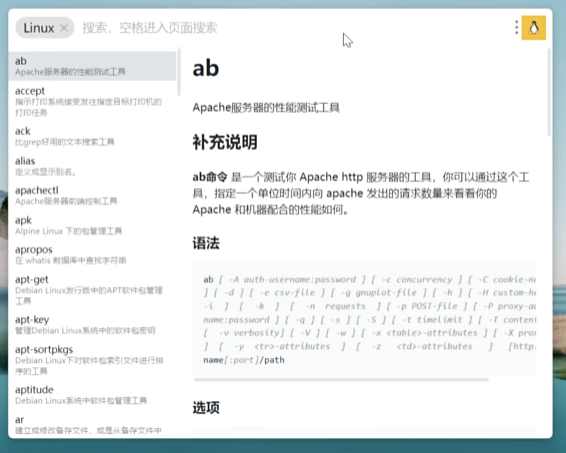This screenshot has height=453, width=566.
Task: Click the 选项 heading
Action: coord(206,408)
